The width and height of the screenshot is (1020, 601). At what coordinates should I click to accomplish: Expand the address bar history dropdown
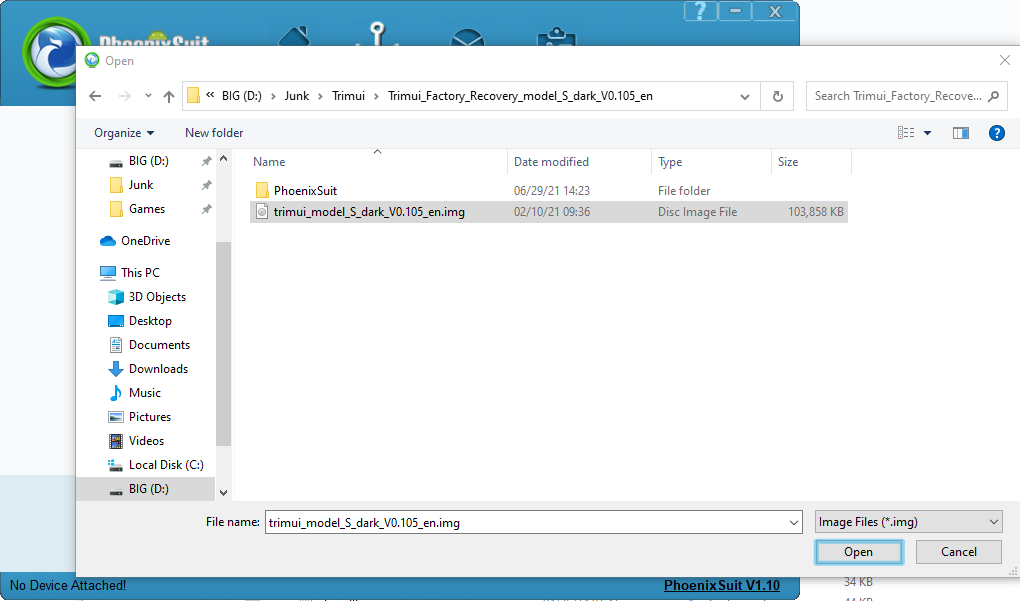[x=745, y=97]
